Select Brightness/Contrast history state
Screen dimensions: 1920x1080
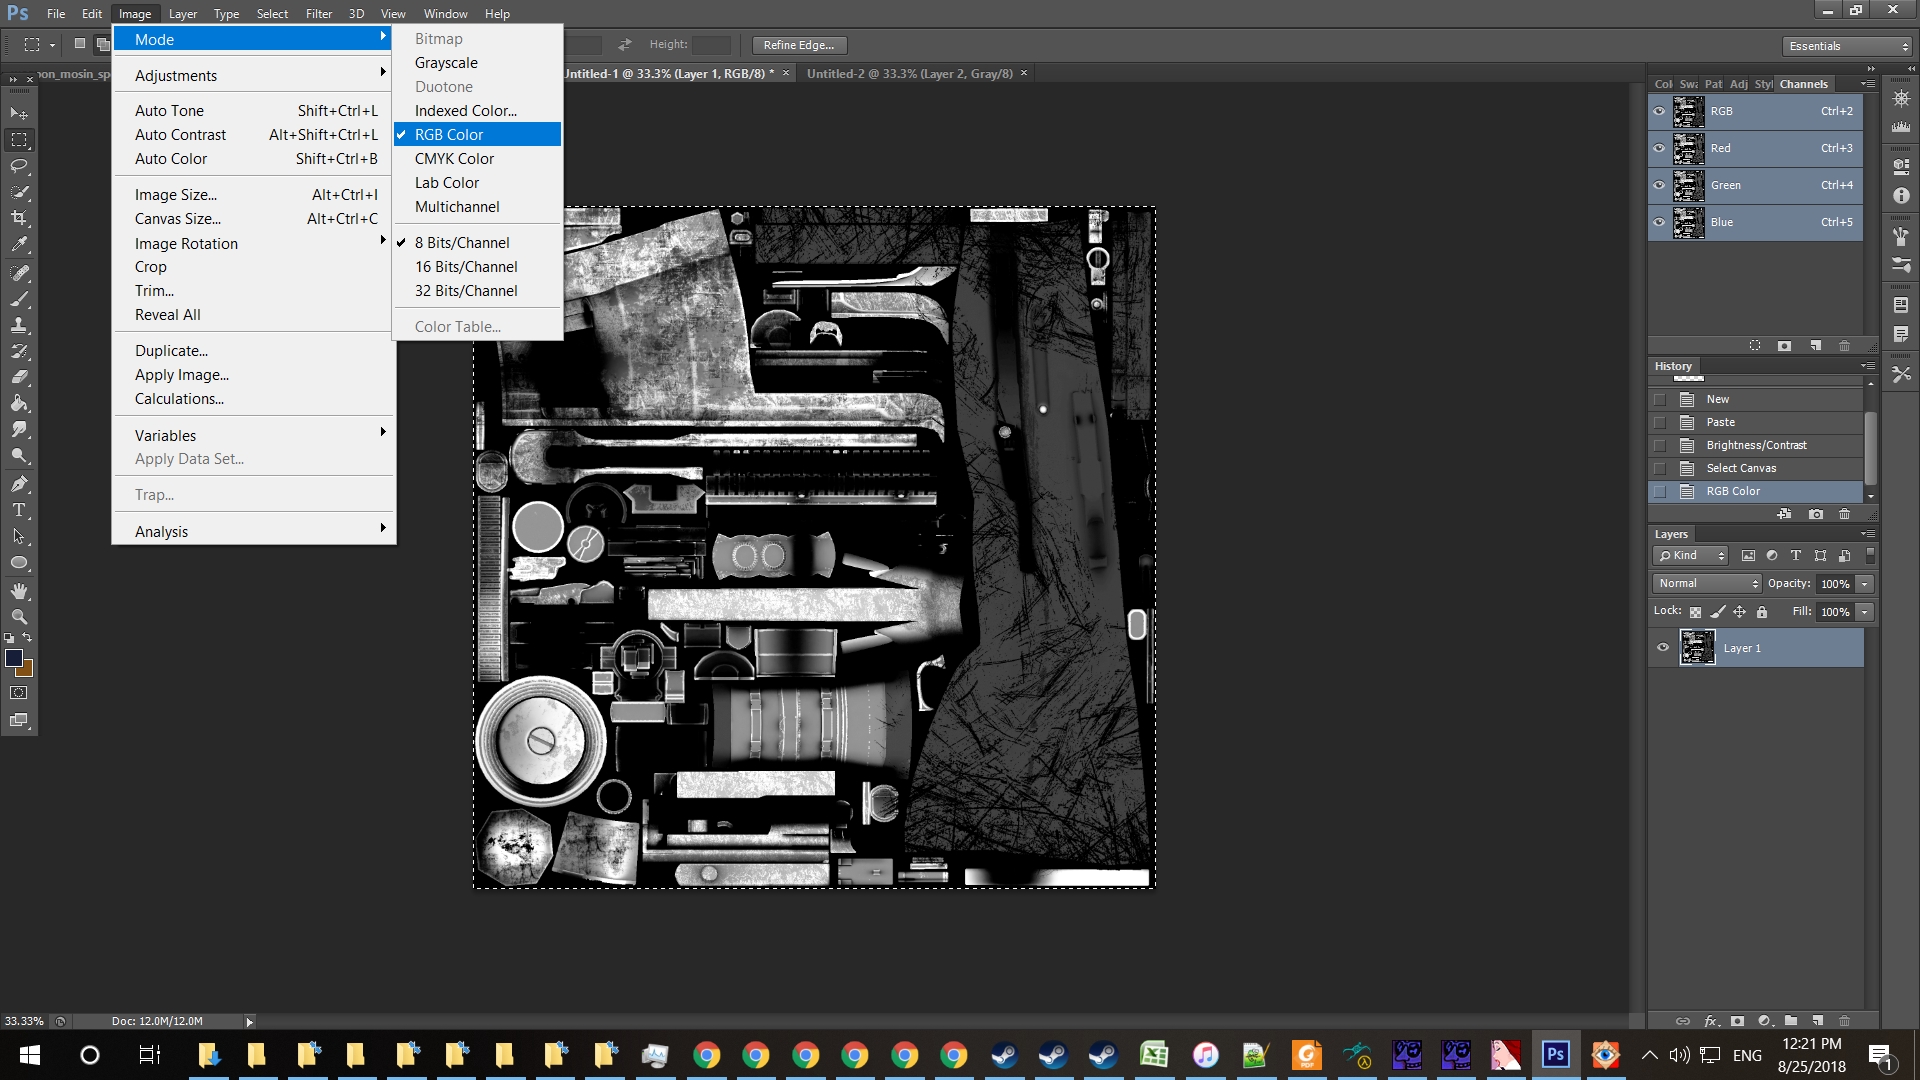[1756, 446]
